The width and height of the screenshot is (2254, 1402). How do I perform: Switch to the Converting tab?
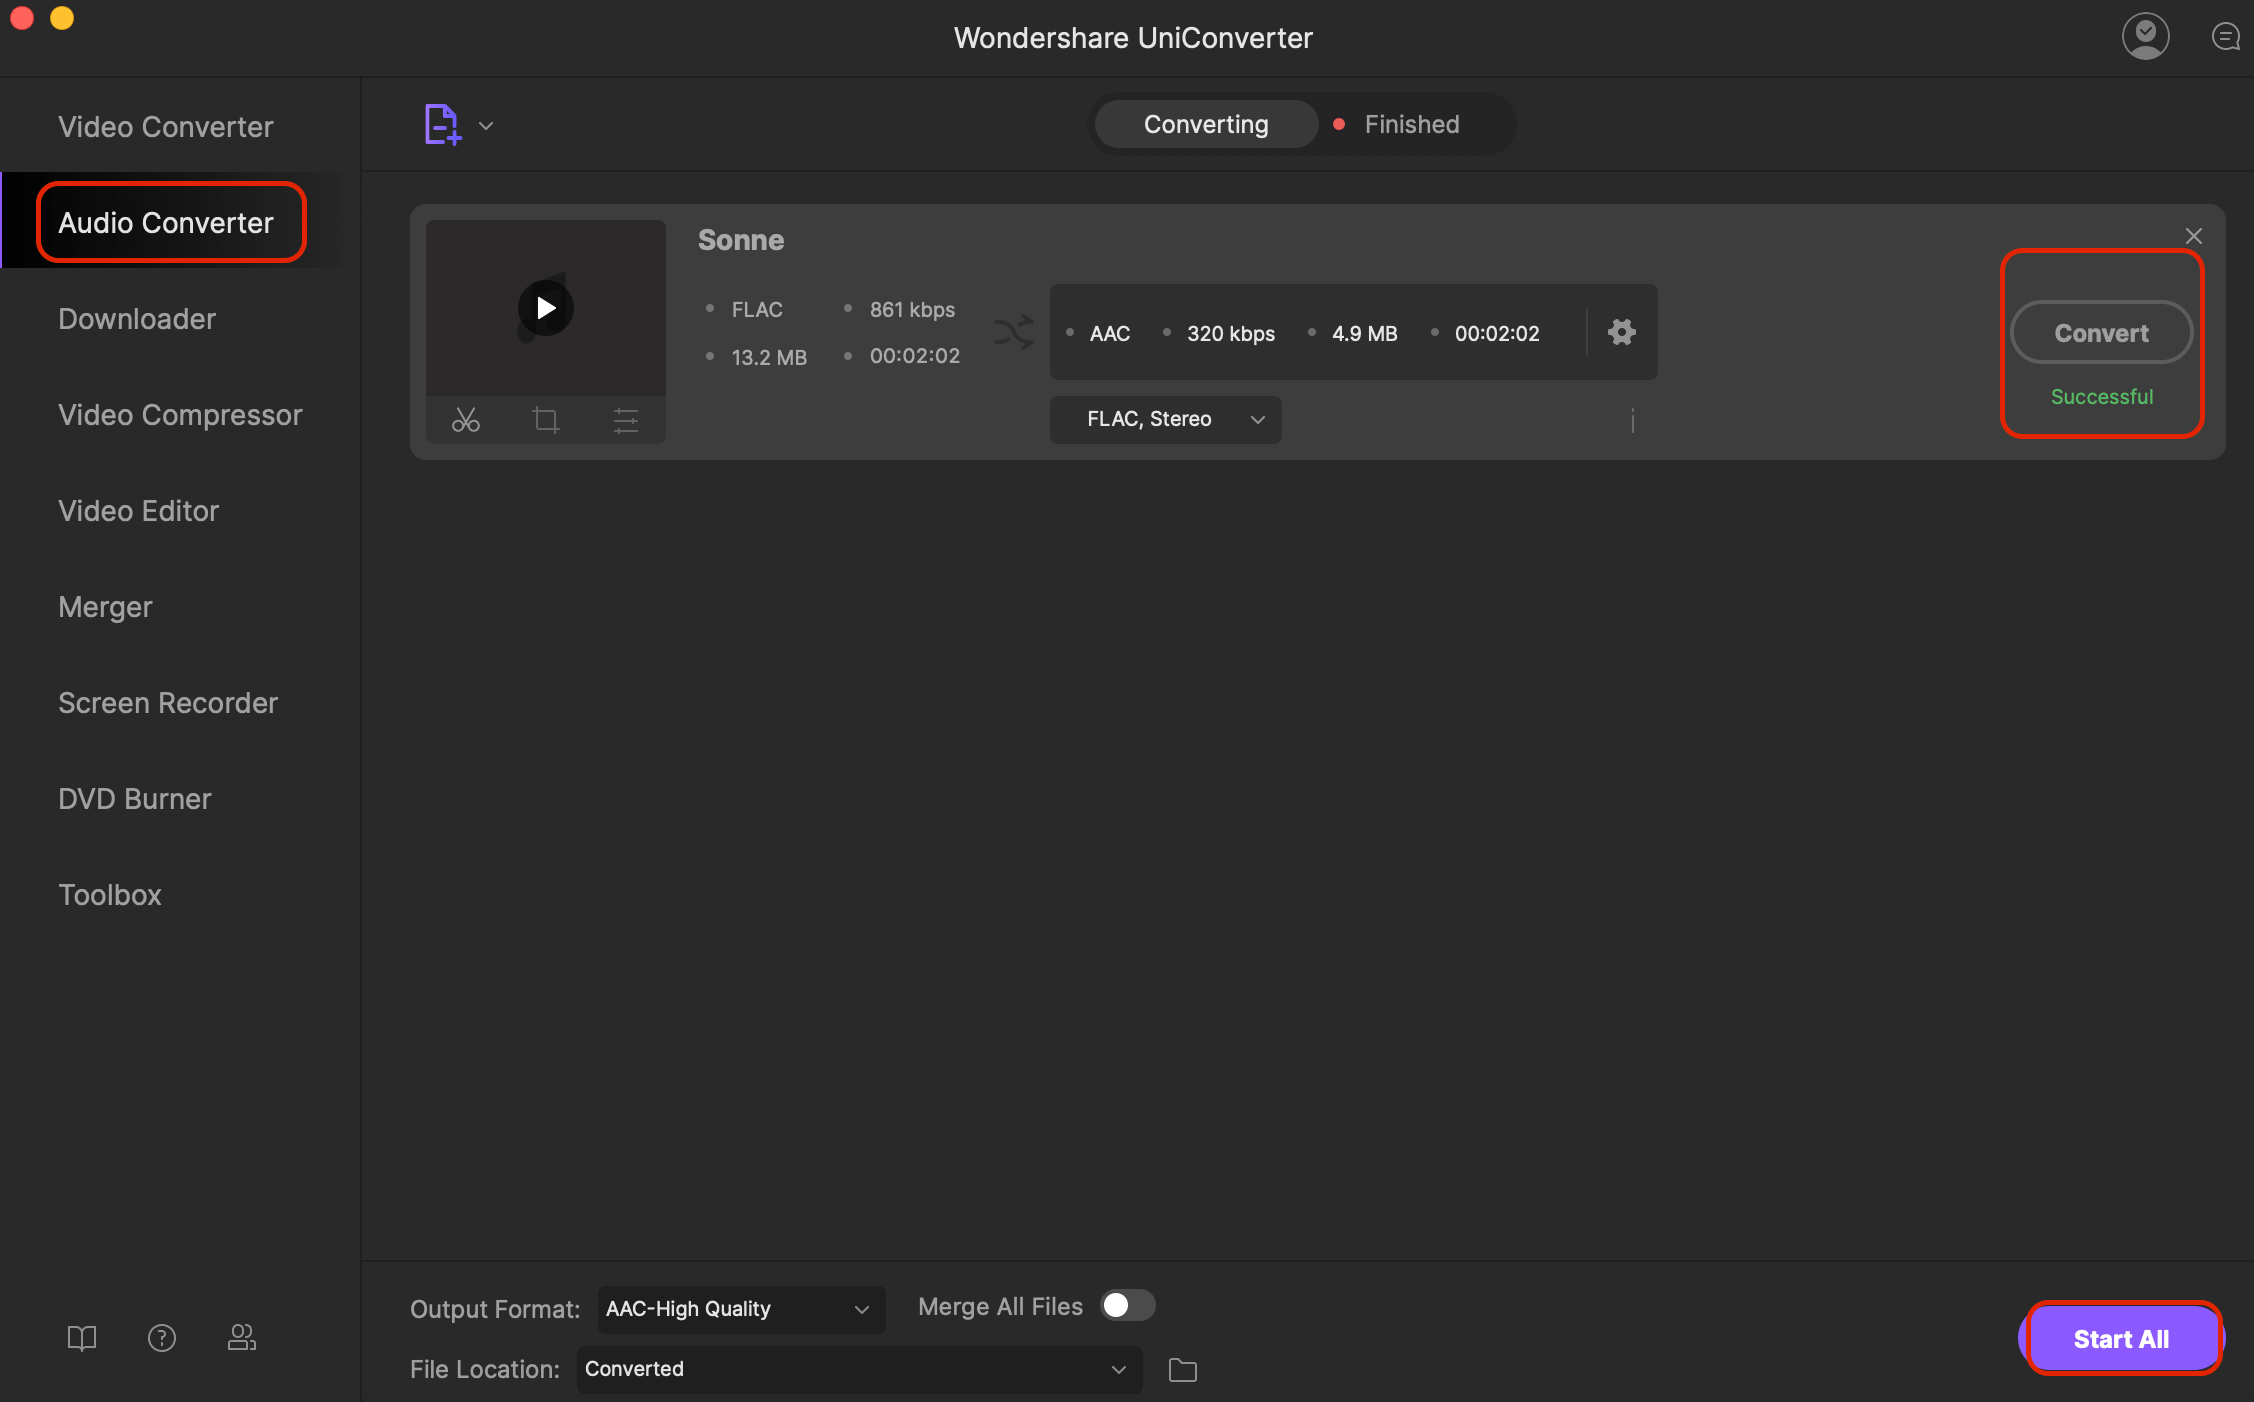click(1205, 123)
